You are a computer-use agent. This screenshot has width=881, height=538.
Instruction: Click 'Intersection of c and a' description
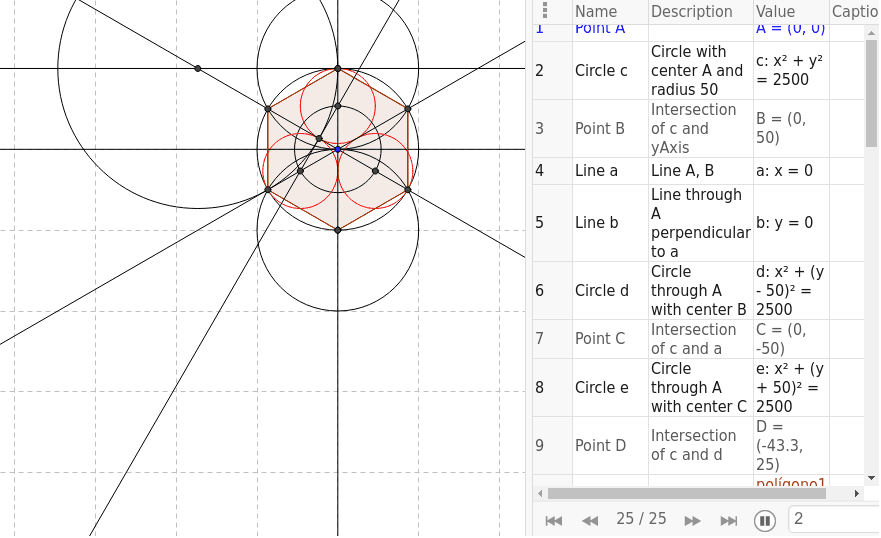pos(701,339)
